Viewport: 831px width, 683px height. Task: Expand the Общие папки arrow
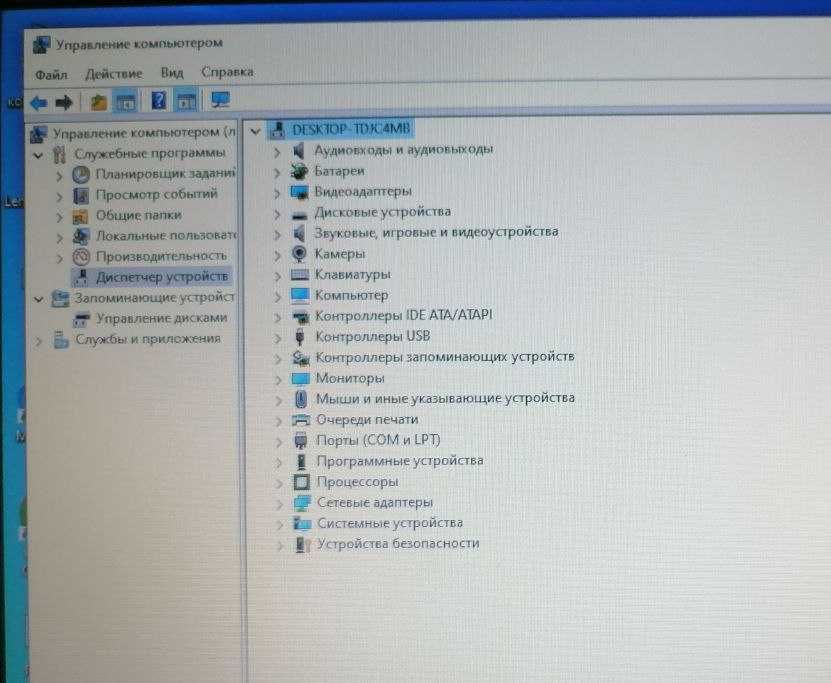click(x=59, y=218)
